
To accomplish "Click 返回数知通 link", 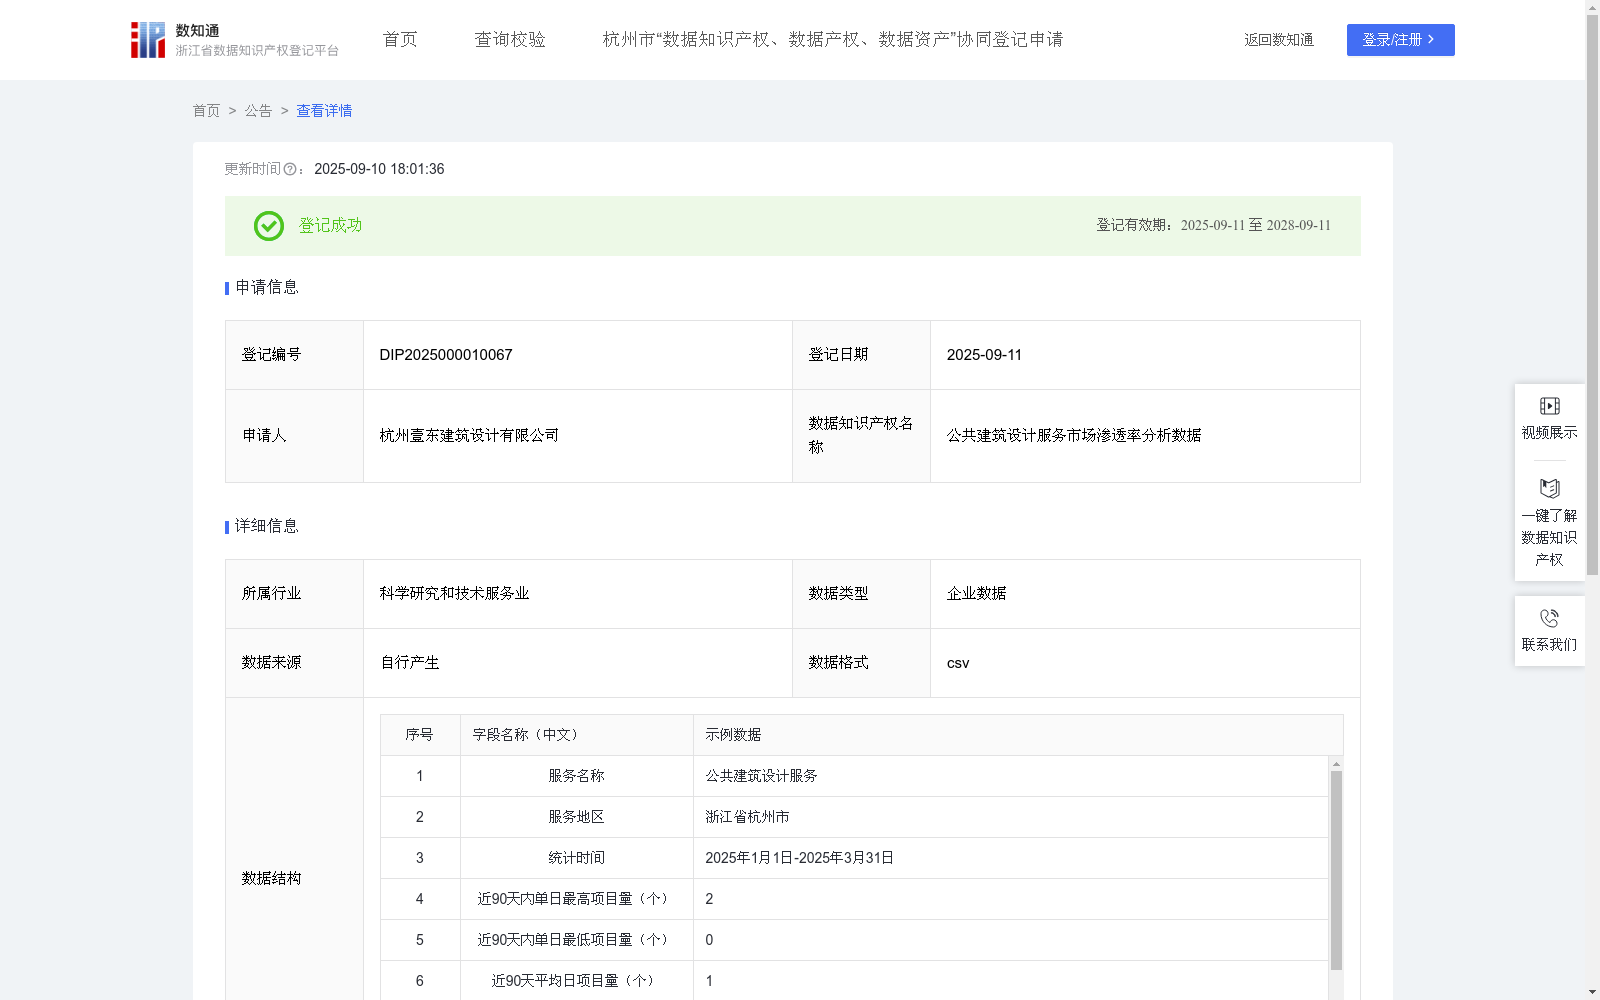I will coord(1279,40).
